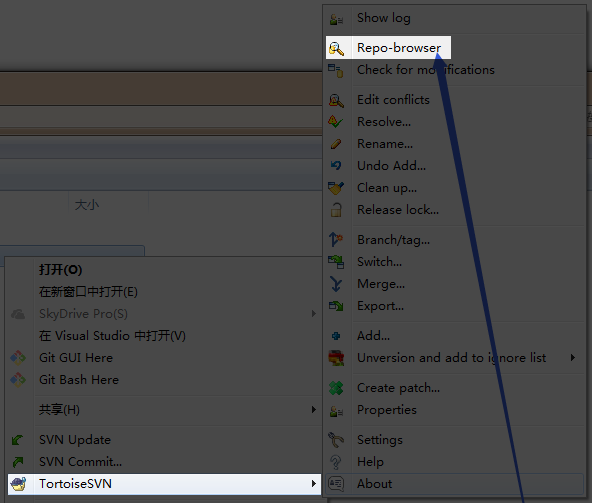This screenshot has height=503, width=592.
Task: Click the Merge icon
Action: tap(336, 284)
